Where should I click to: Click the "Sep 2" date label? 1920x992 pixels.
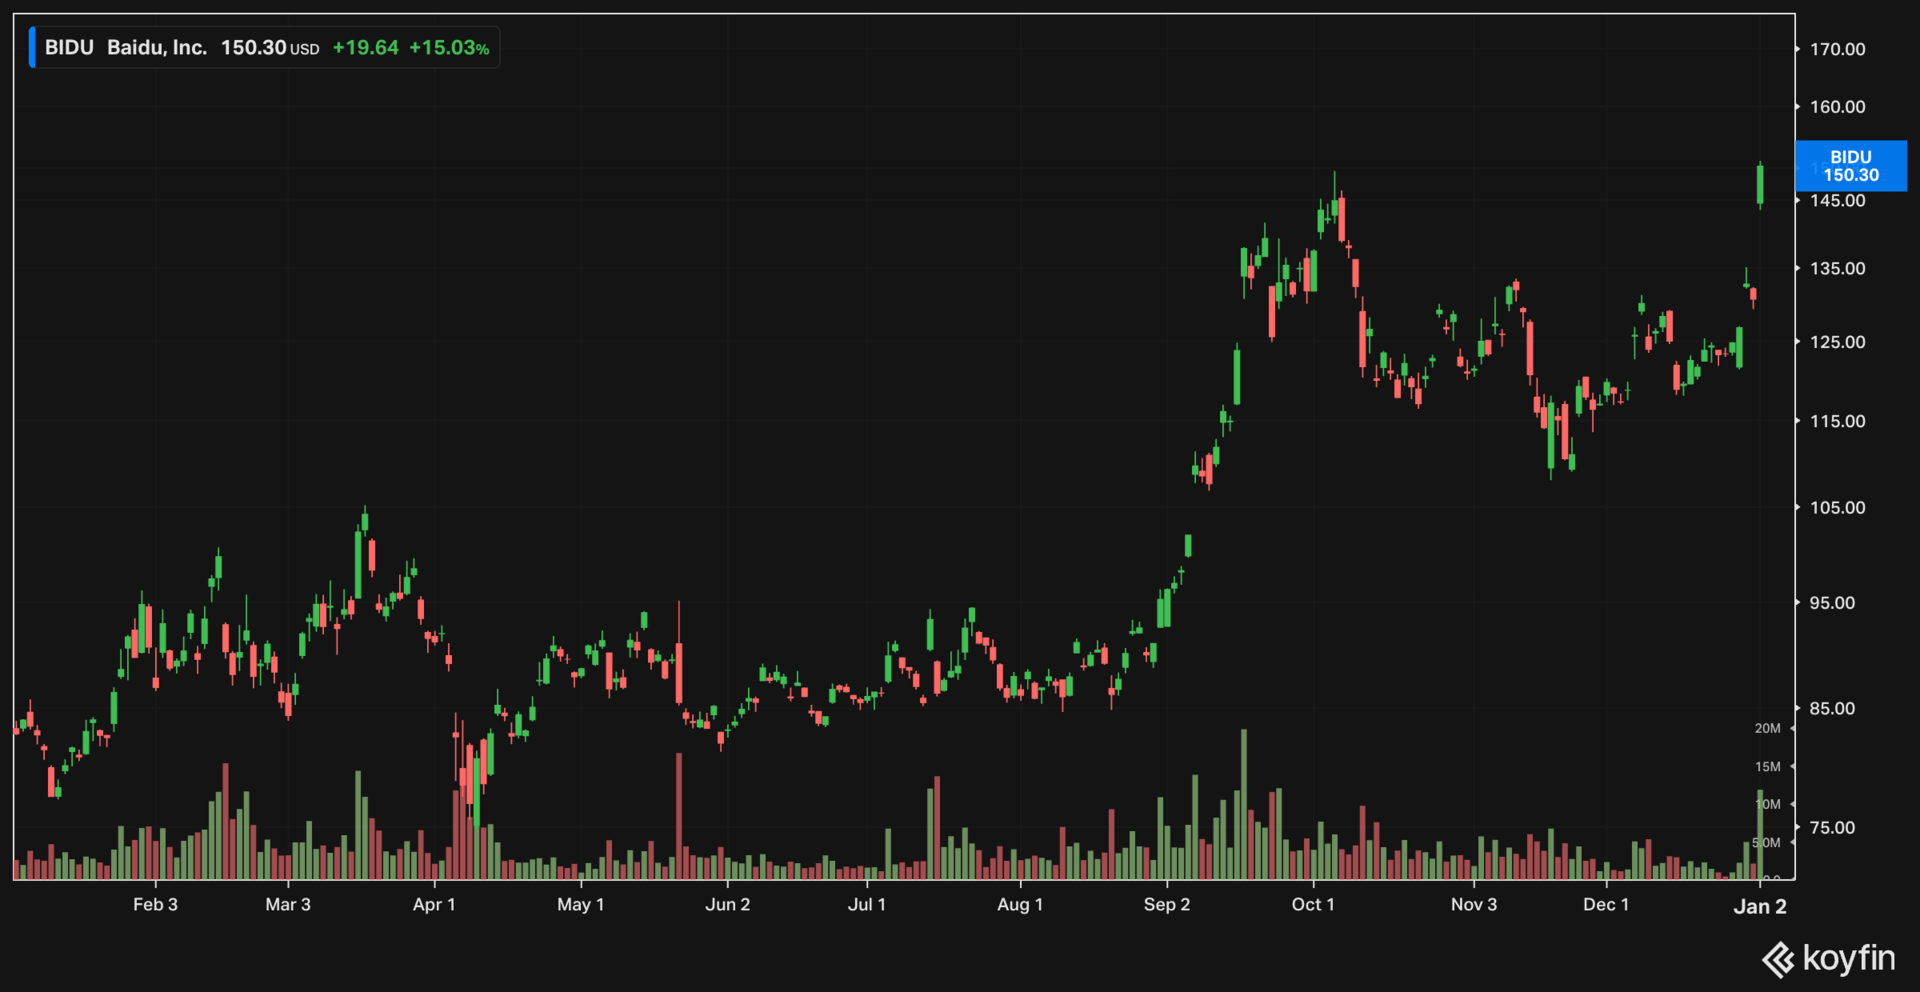click(x=1167, y=905)
